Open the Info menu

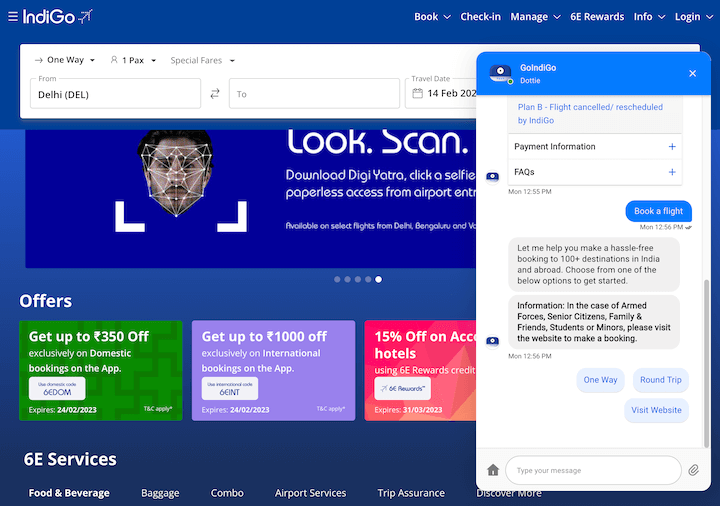(649, 17)
